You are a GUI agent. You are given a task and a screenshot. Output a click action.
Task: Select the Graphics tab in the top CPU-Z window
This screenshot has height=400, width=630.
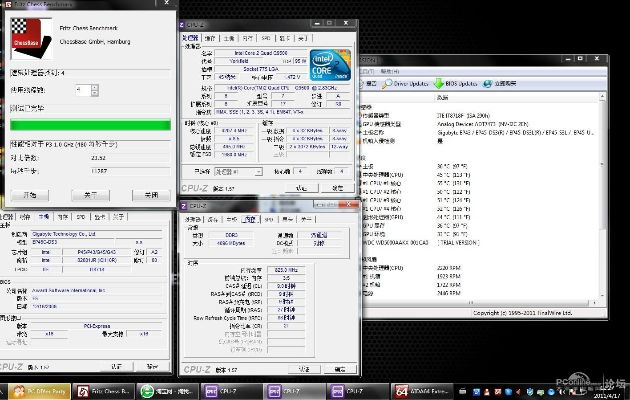coord(285,39)
